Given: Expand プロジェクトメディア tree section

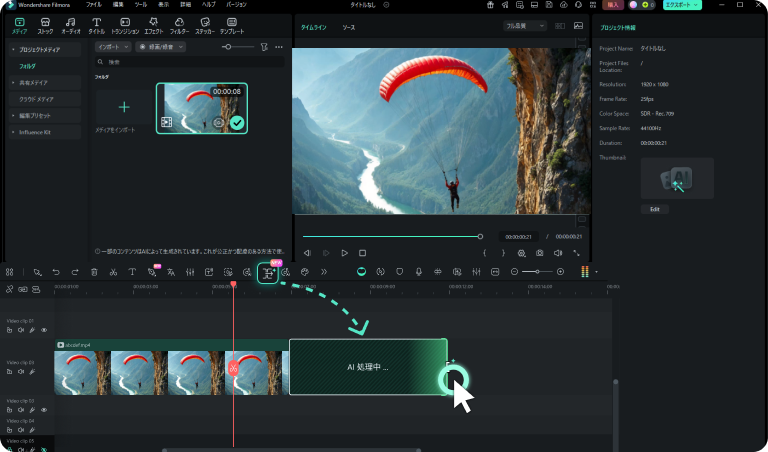Looking at the screenshot, I should click(13, 49).
